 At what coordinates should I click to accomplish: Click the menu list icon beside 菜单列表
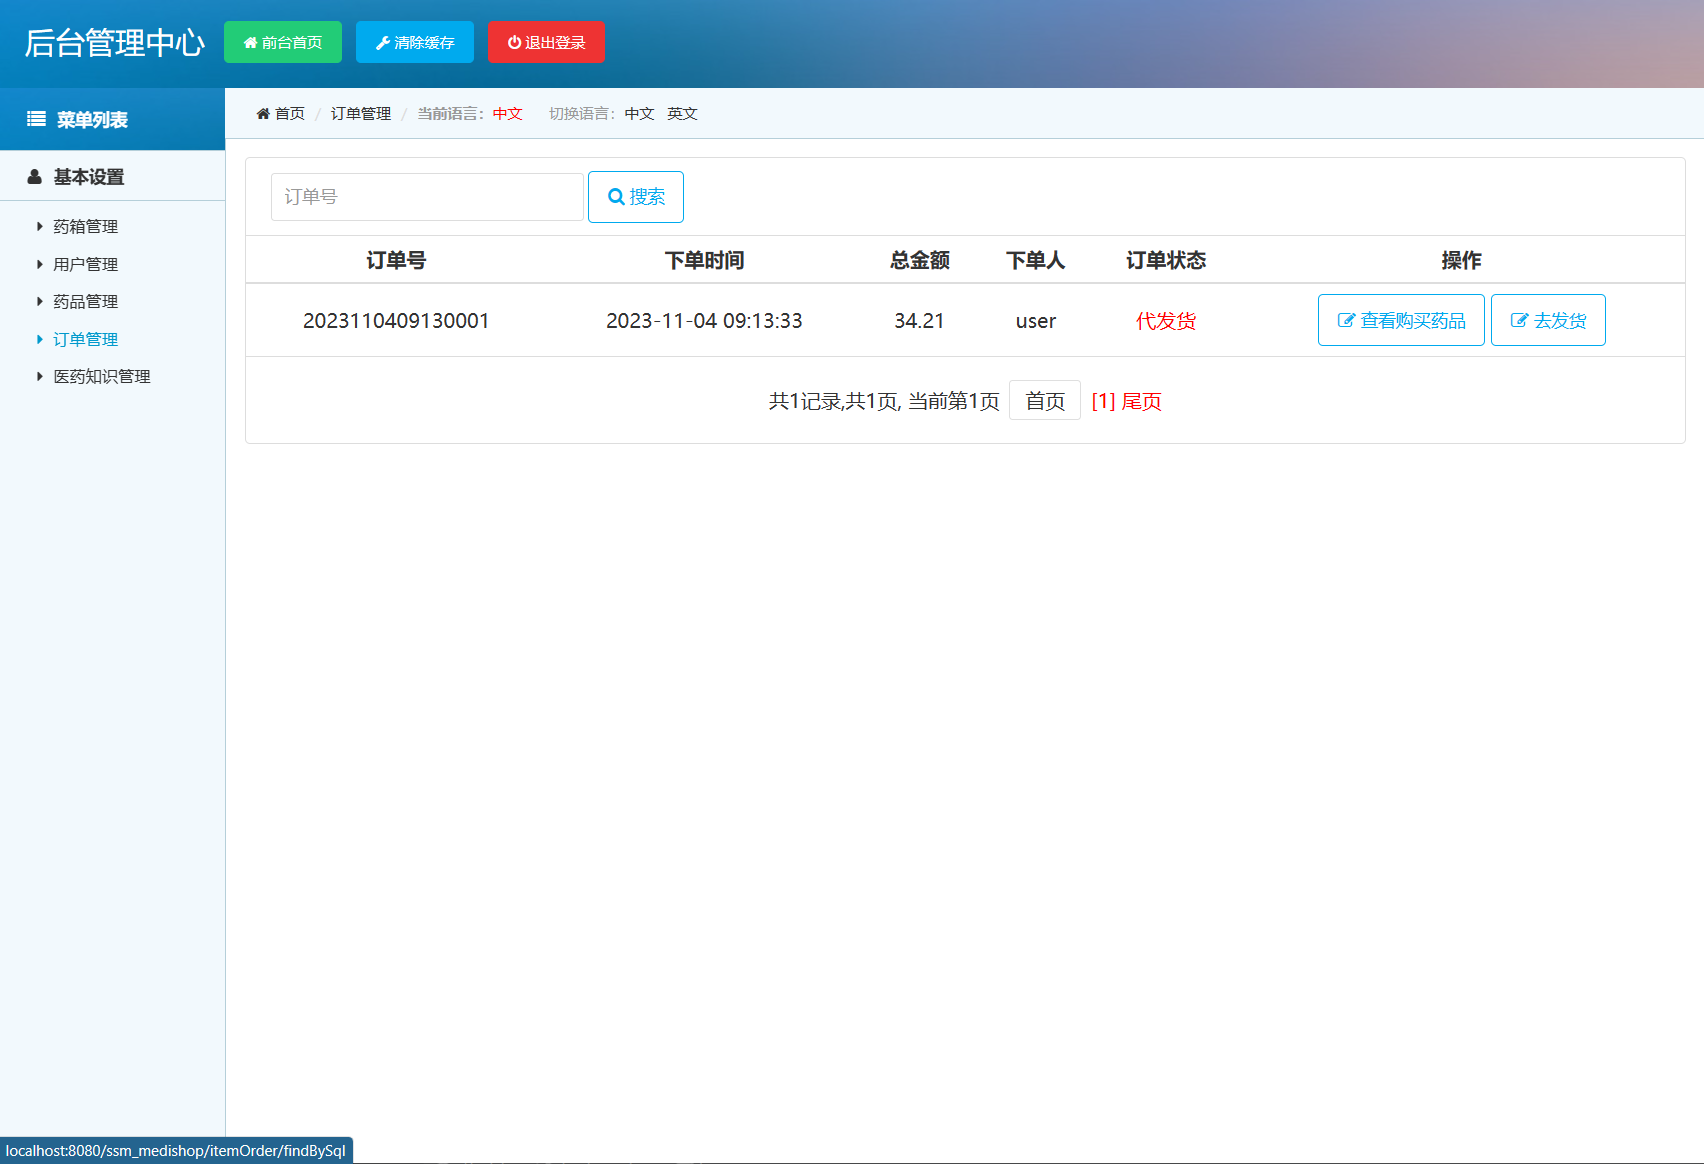point(35,118)
